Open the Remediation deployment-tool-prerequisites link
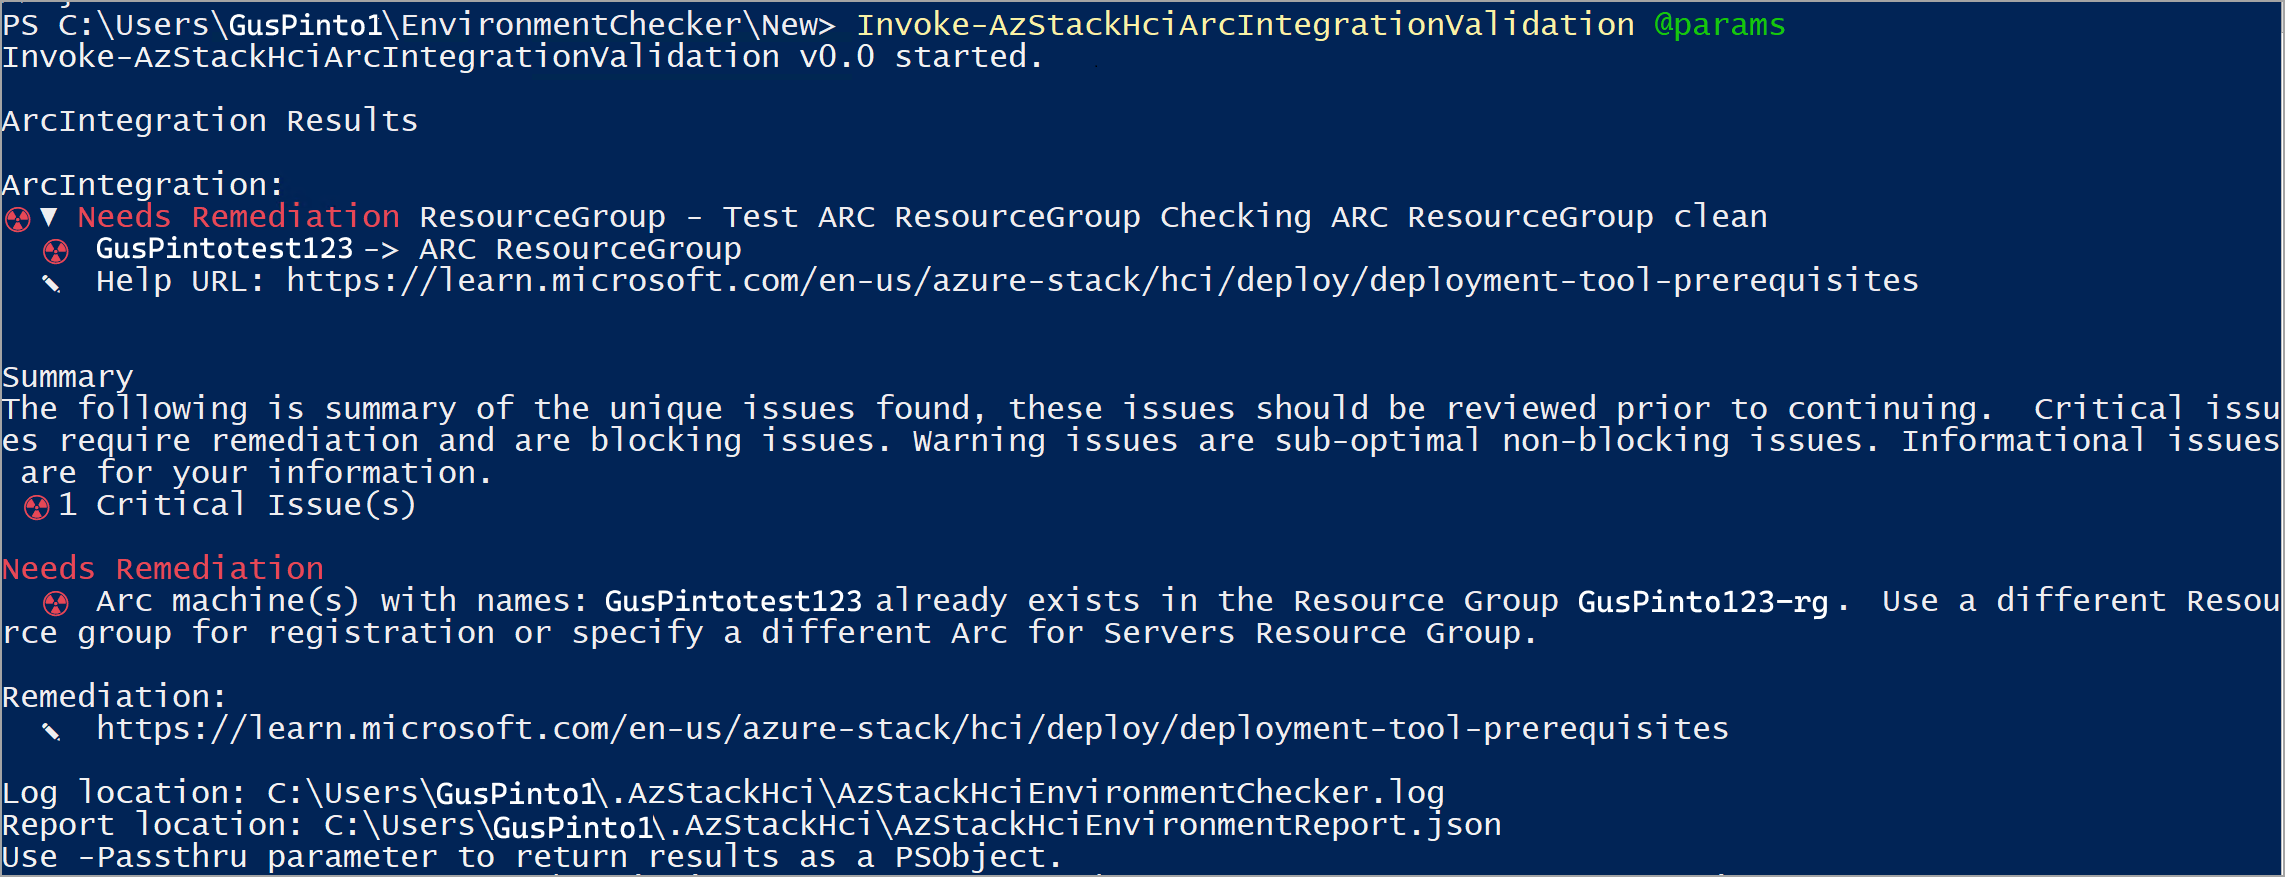 tap(912, 728)
